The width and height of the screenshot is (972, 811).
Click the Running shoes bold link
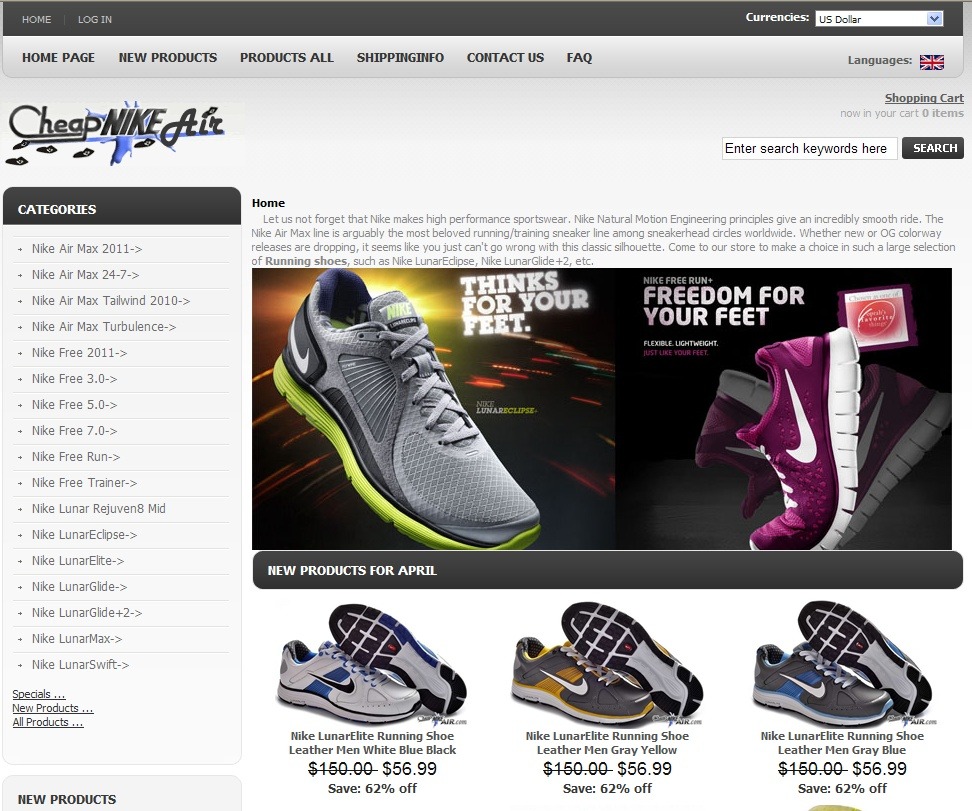pos(306,261)
